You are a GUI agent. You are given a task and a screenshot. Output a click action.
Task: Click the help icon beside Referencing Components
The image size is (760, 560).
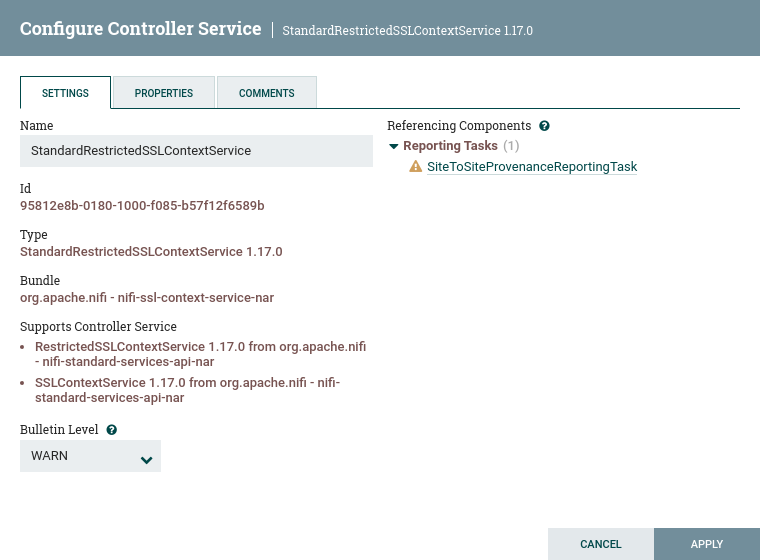(545, 126)
